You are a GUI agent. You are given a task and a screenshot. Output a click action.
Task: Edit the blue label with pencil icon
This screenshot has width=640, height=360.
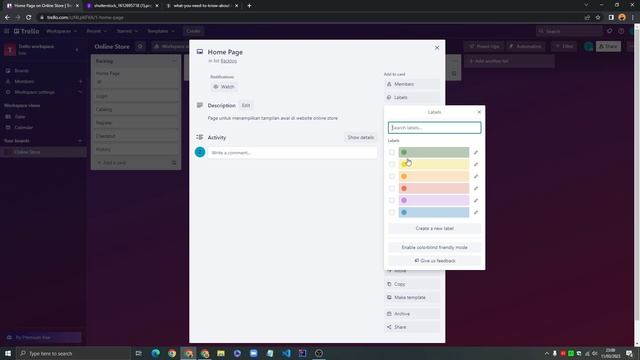click(476, 212)
